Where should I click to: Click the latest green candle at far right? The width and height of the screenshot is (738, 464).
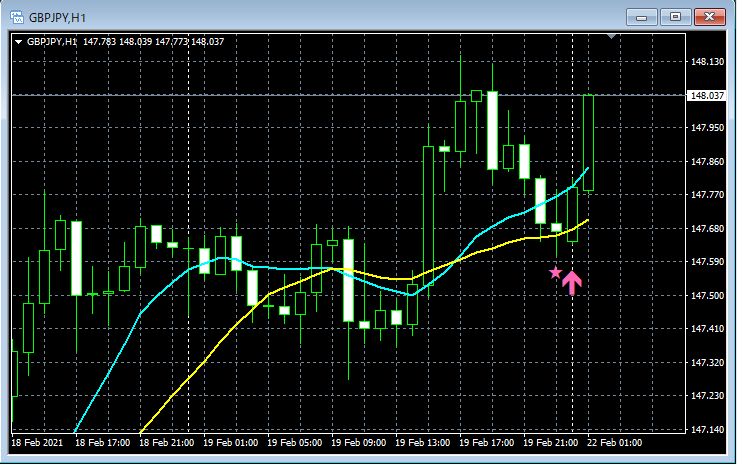tap(588, 143)
